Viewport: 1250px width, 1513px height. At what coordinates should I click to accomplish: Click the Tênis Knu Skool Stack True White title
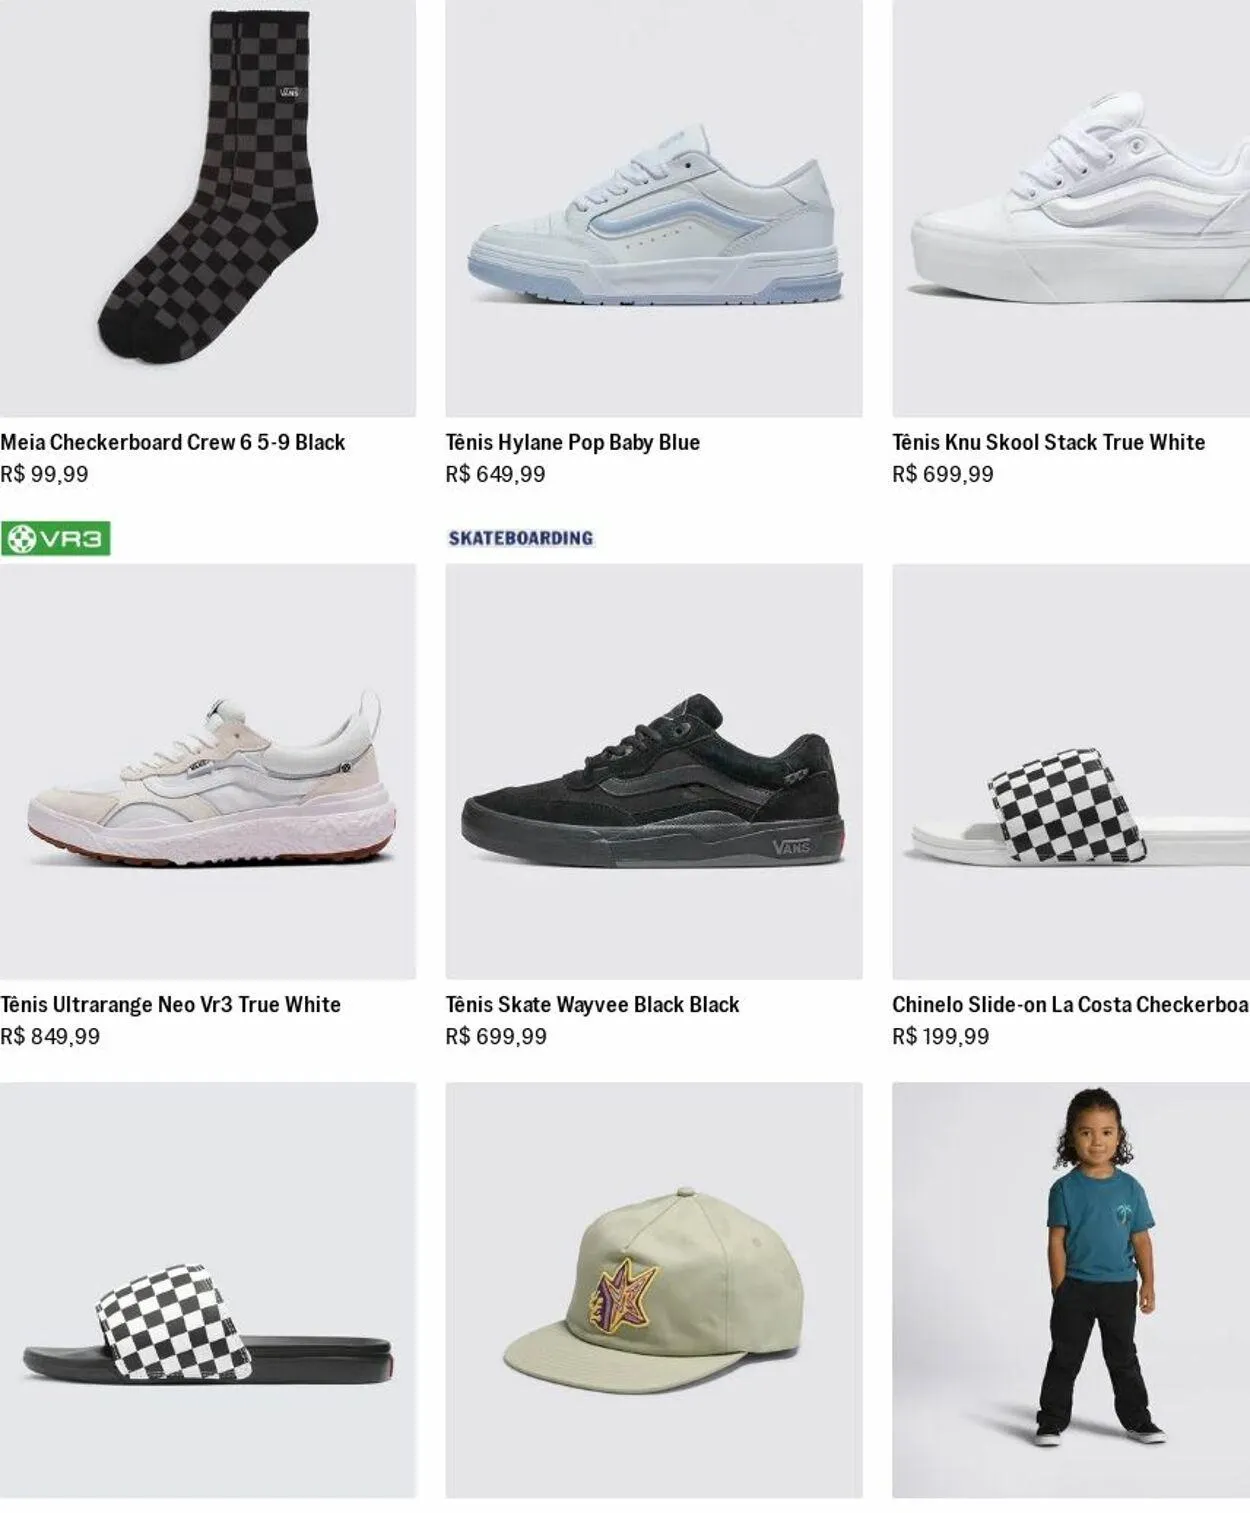coord(1048,442)
